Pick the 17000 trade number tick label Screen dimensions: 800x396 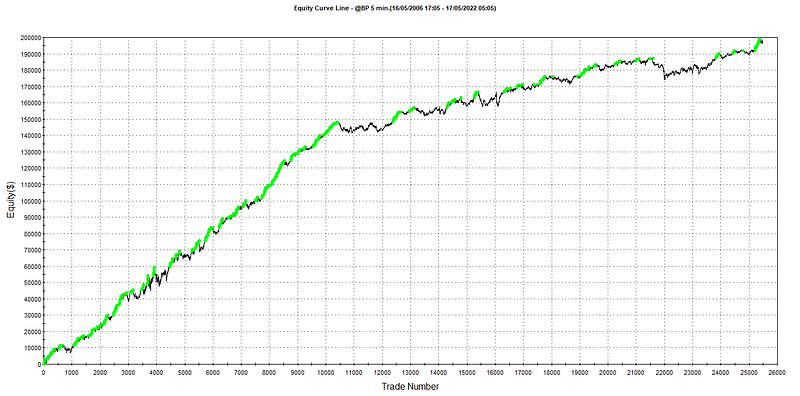[523, 373]
